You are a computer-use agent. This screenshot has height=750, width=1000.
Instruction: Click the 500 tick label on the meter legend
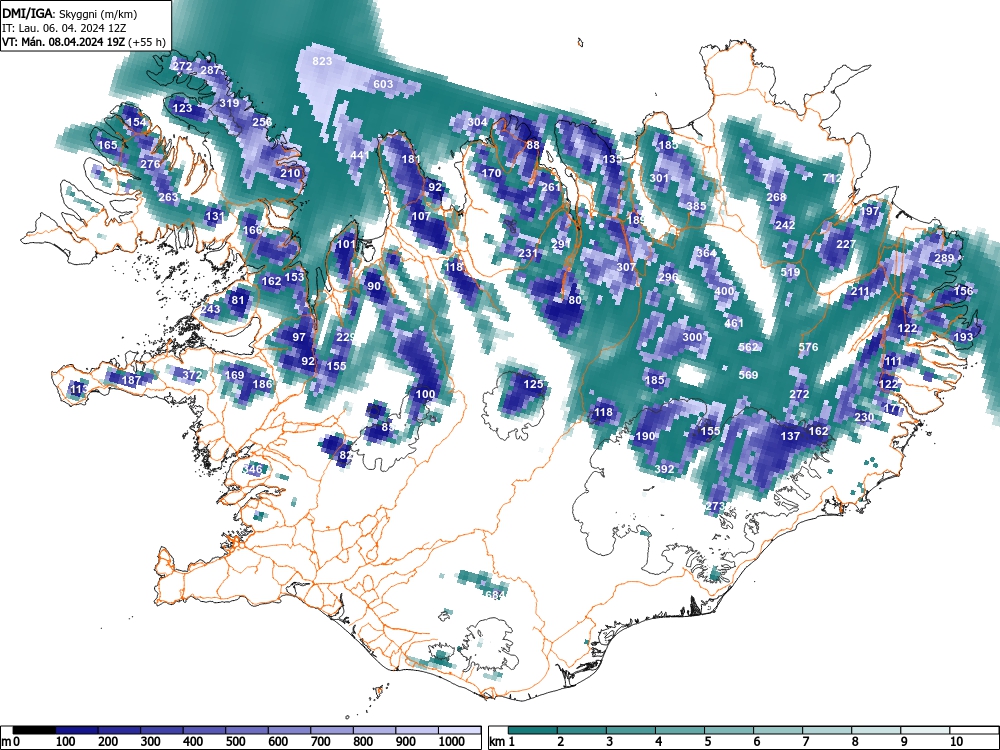click(x=235, y=742)
